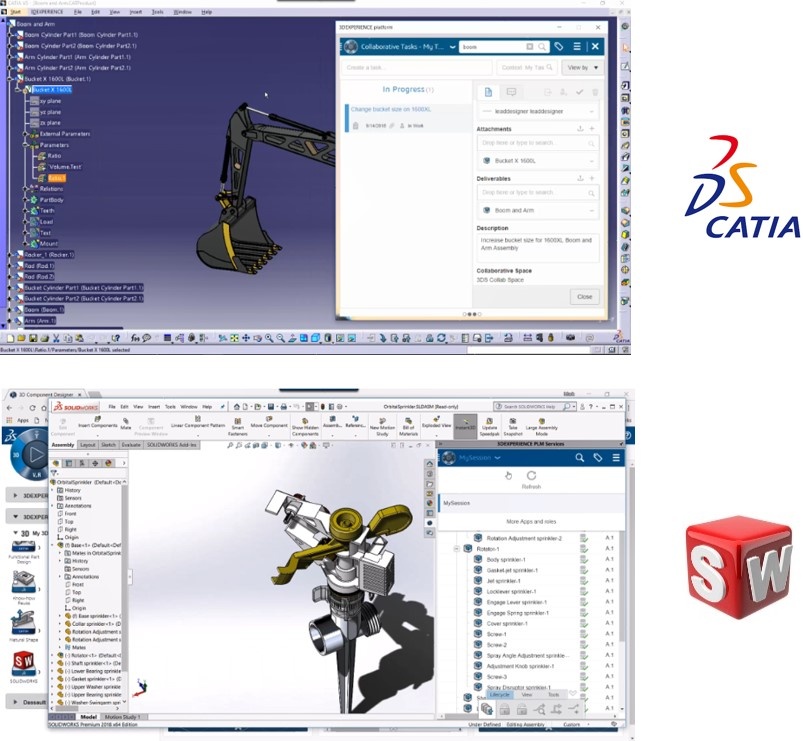803x741 pixels.
Task: Click the Create a task input field
Action: coord(417,68)
